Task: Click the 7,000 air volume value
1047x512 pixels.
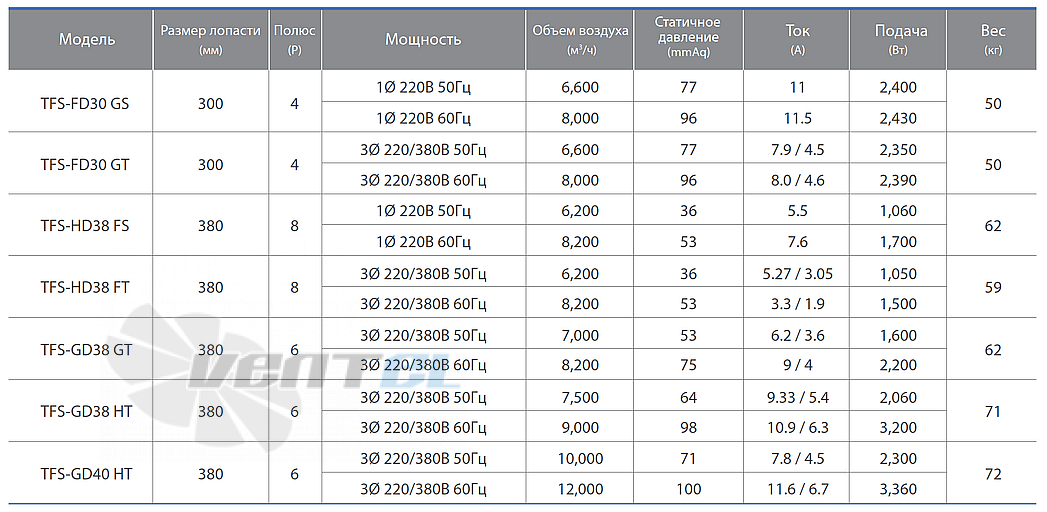Action: pyautogui.click(x=581, y=335)
